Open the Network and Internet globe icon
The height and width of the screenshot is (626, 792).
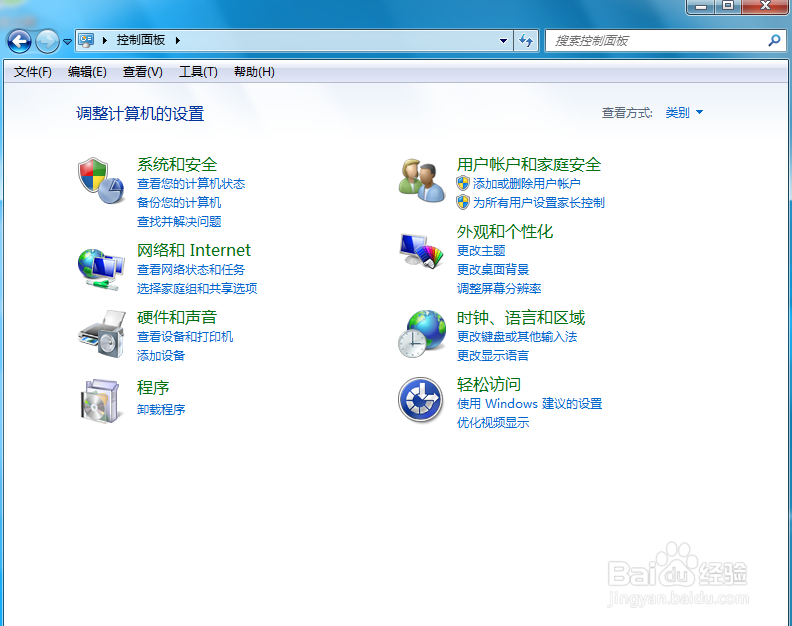(101, 269)
